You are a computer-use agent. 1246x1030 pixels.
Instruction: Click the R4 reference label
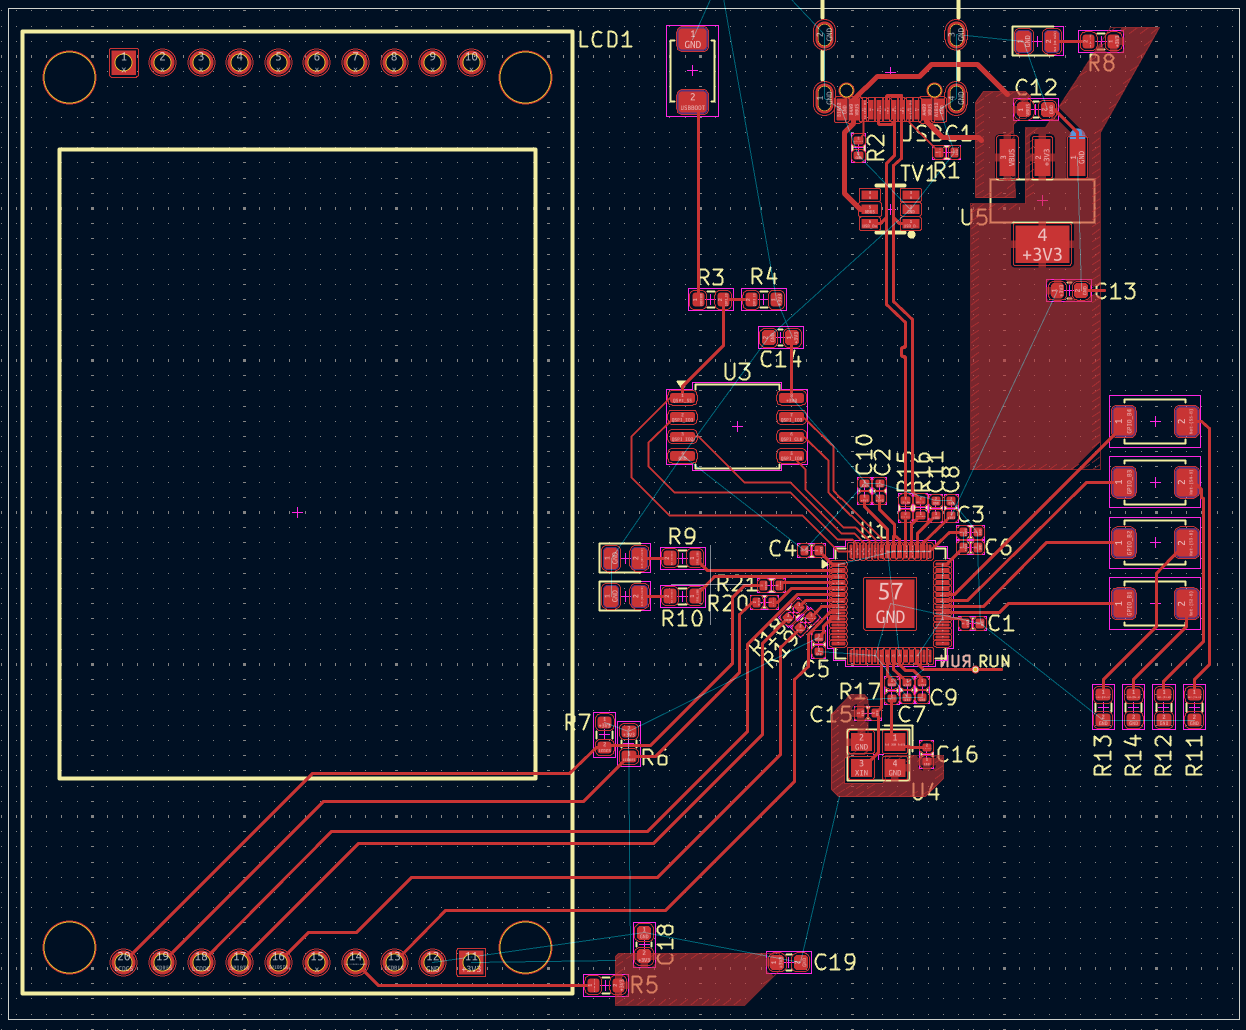pyautogui.click(x=764, y=276)
